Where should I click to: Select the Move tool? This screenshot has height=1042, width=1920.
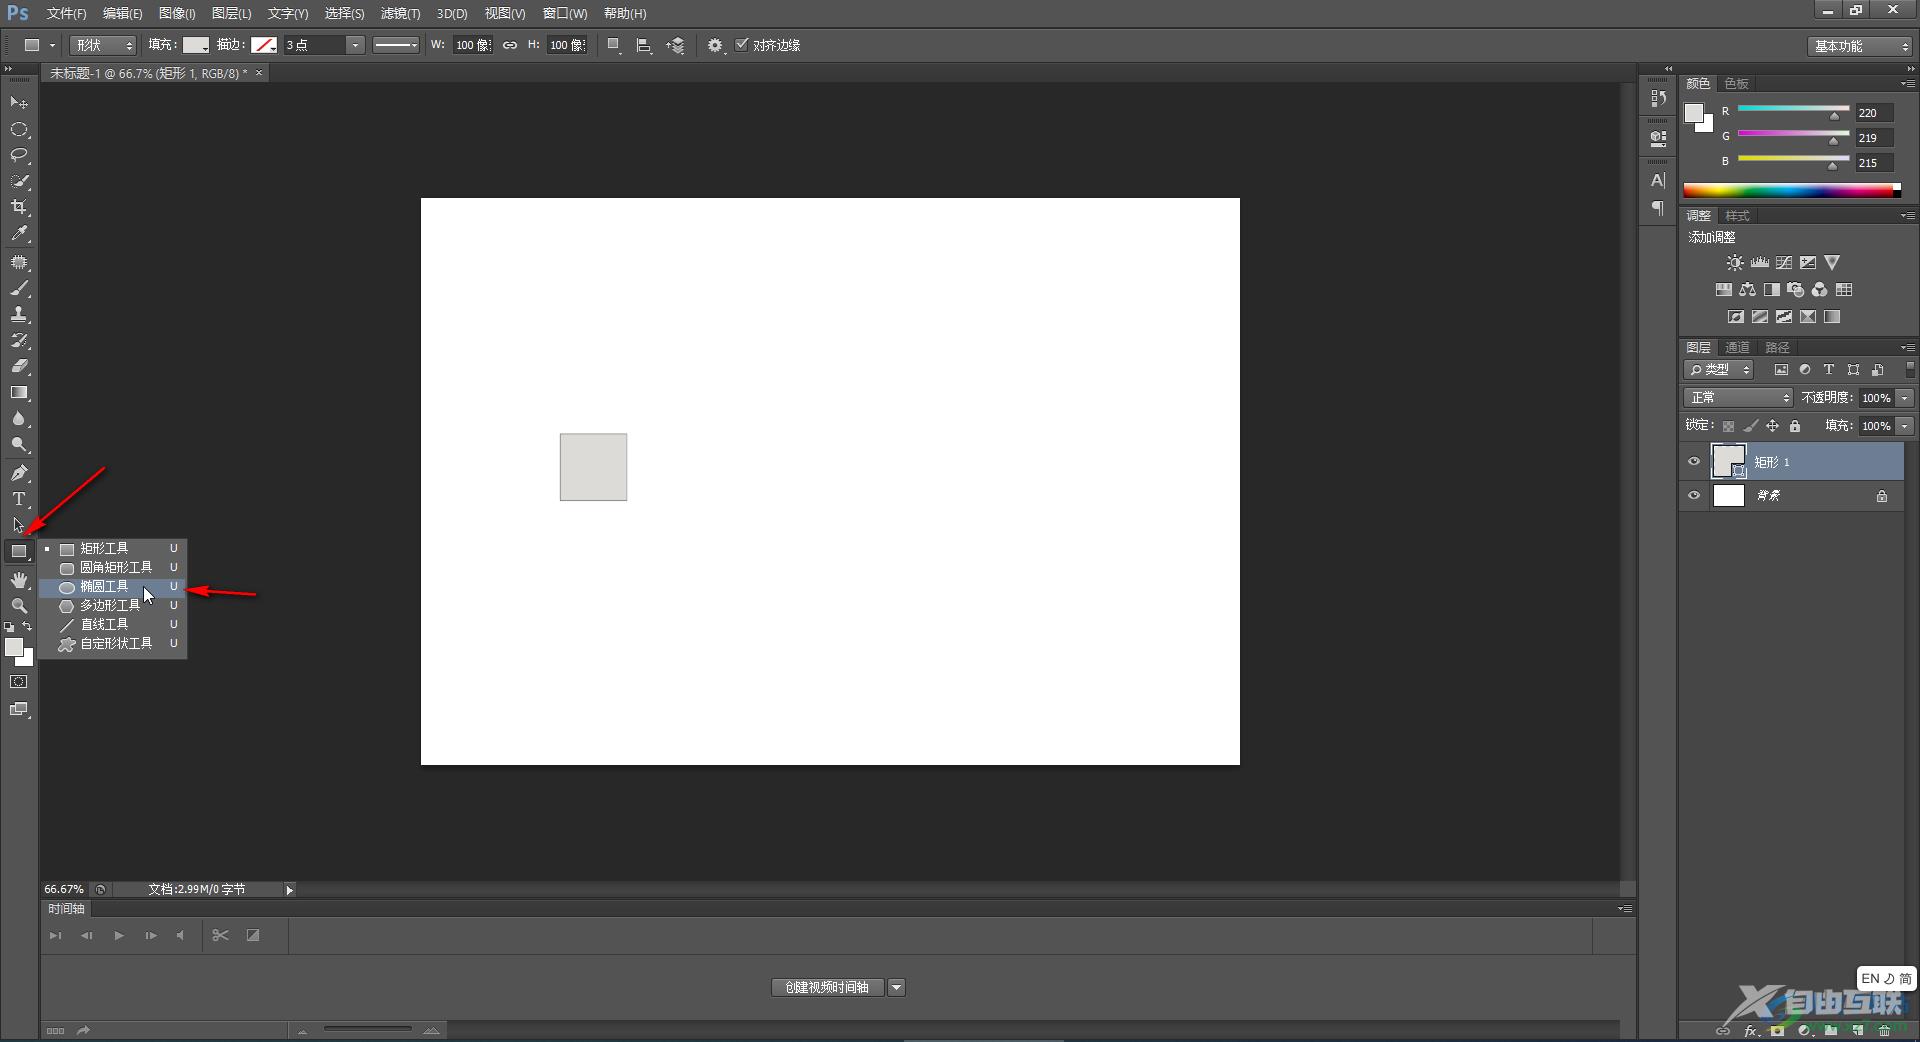tap(19, 103)
